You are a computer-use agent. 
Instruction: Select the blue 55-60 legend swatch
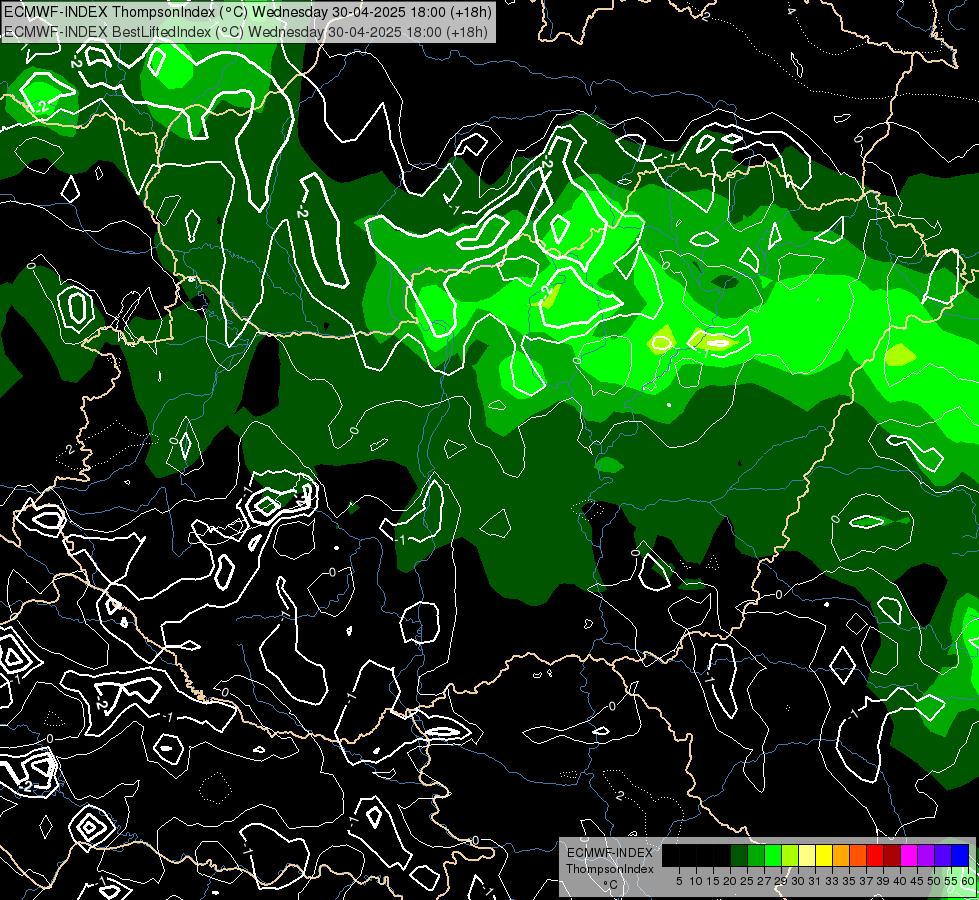(960, 856)
